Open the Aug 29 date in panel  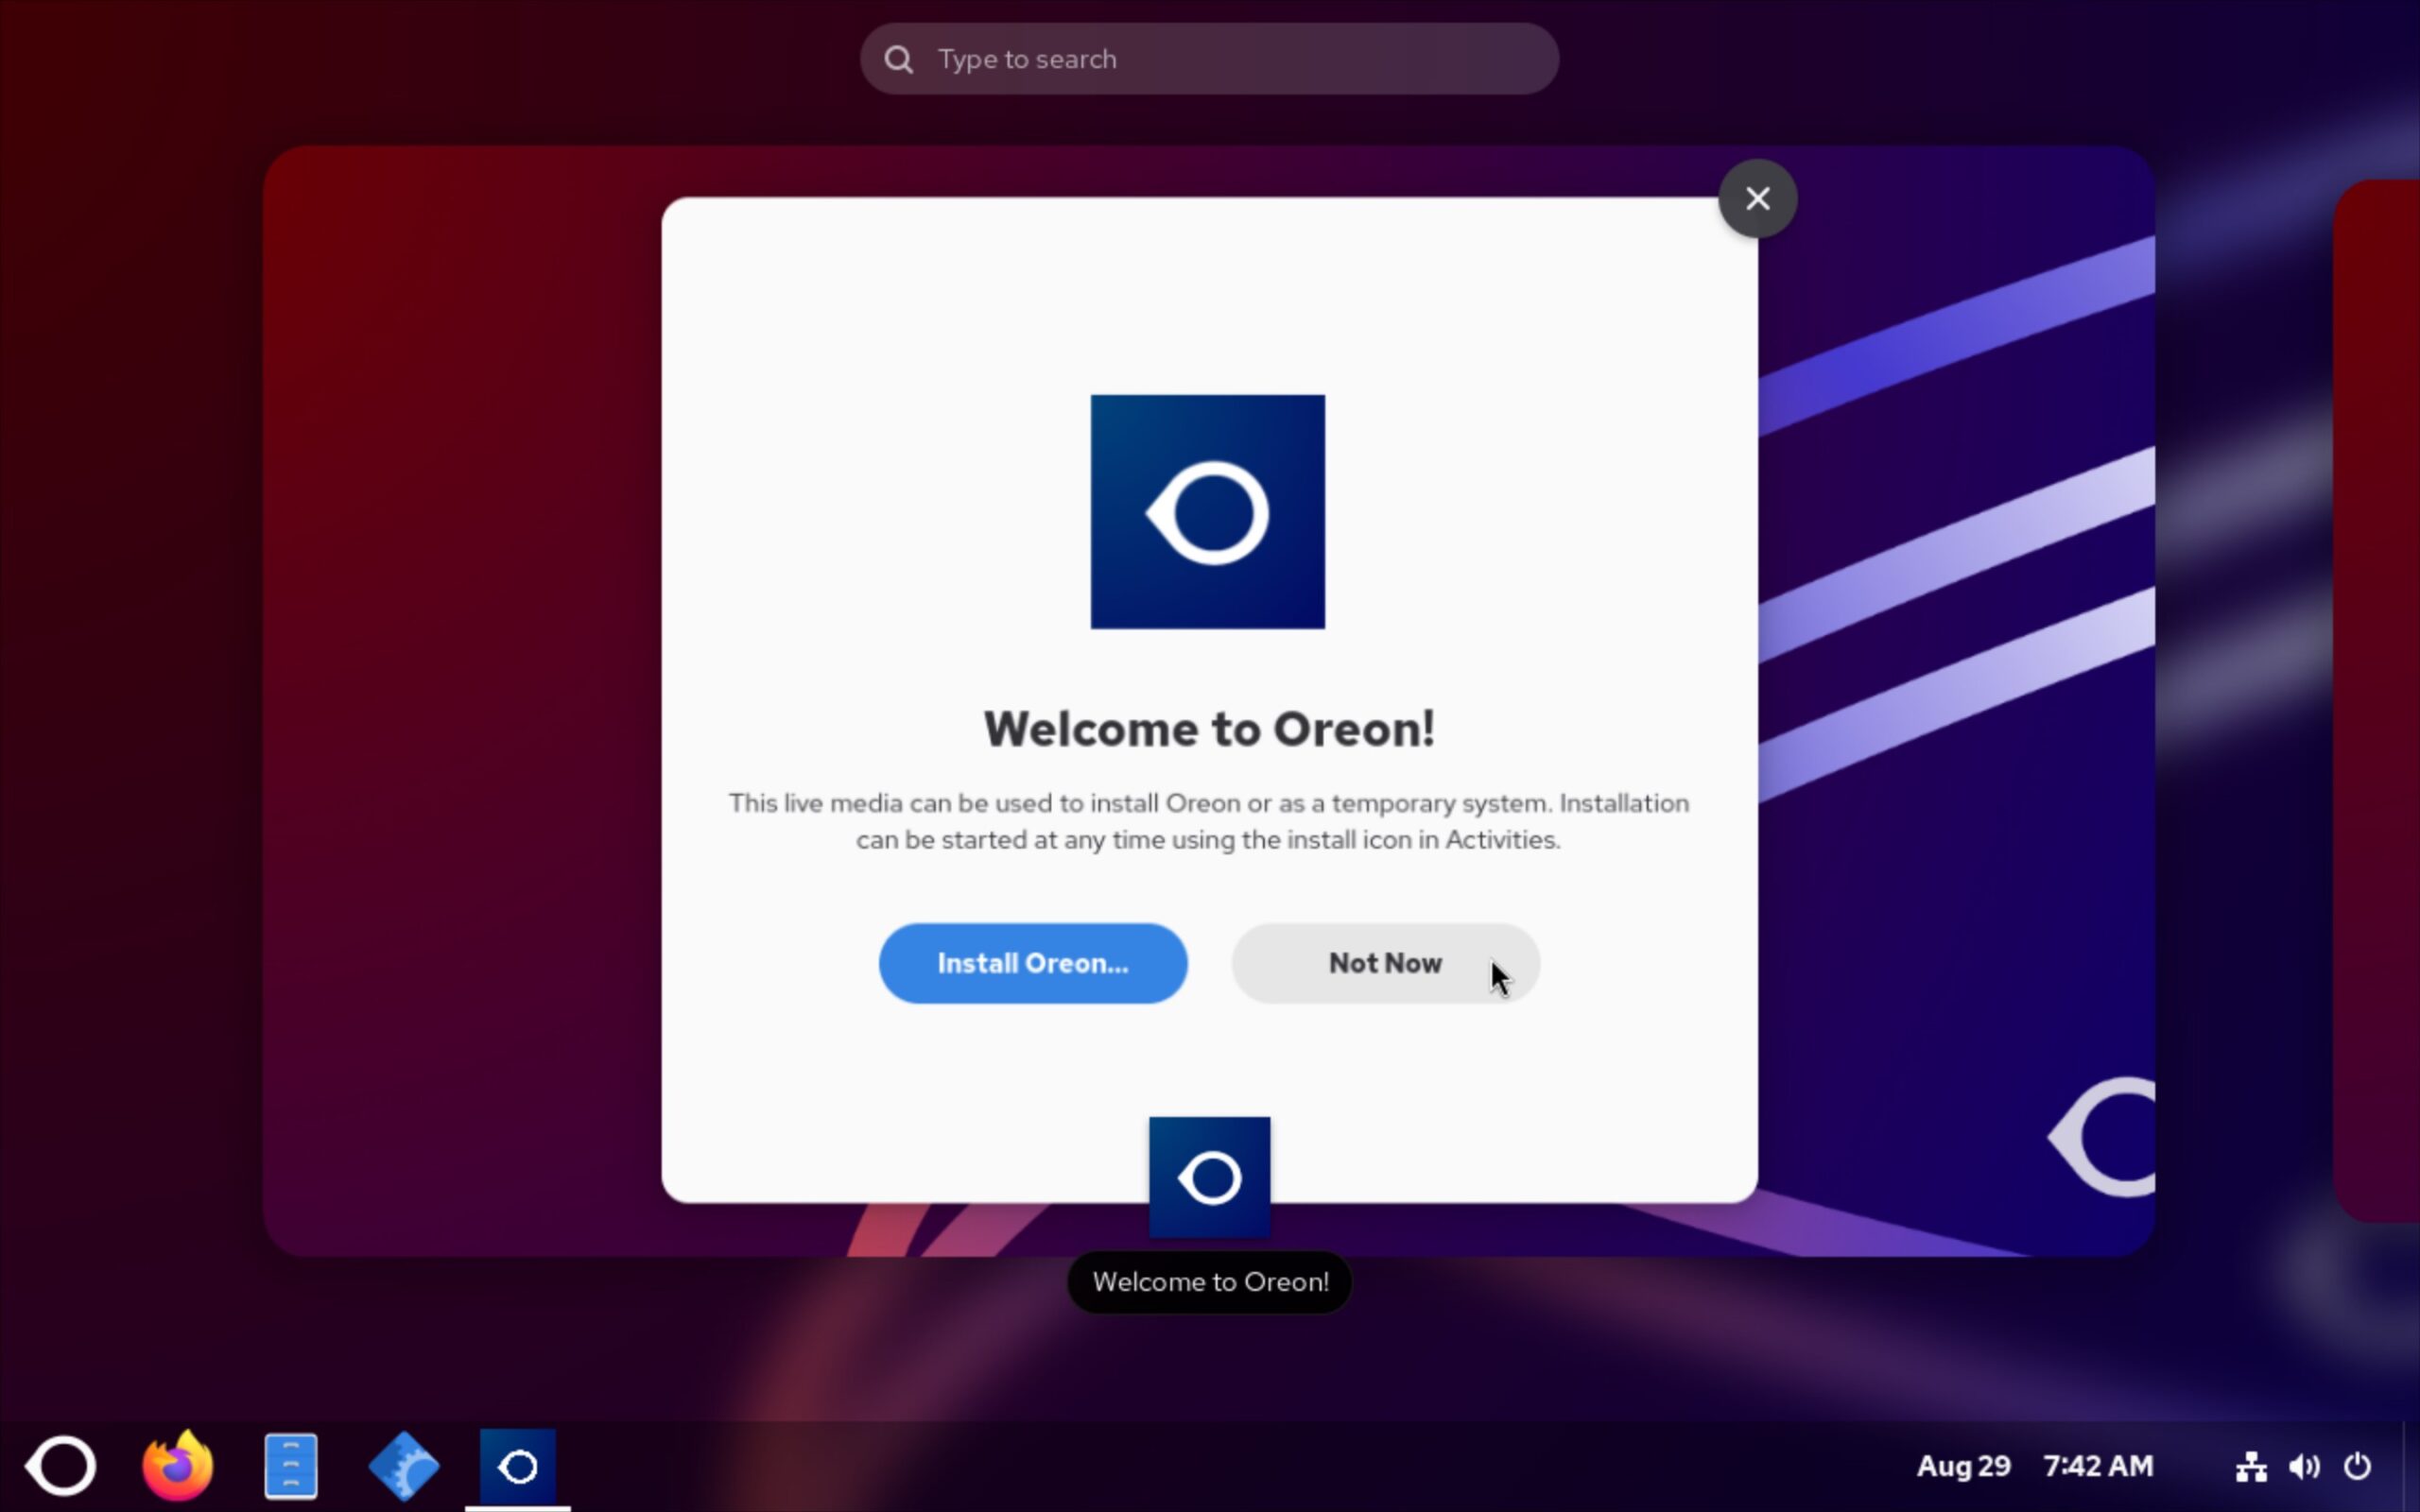click(1963, 1466)
